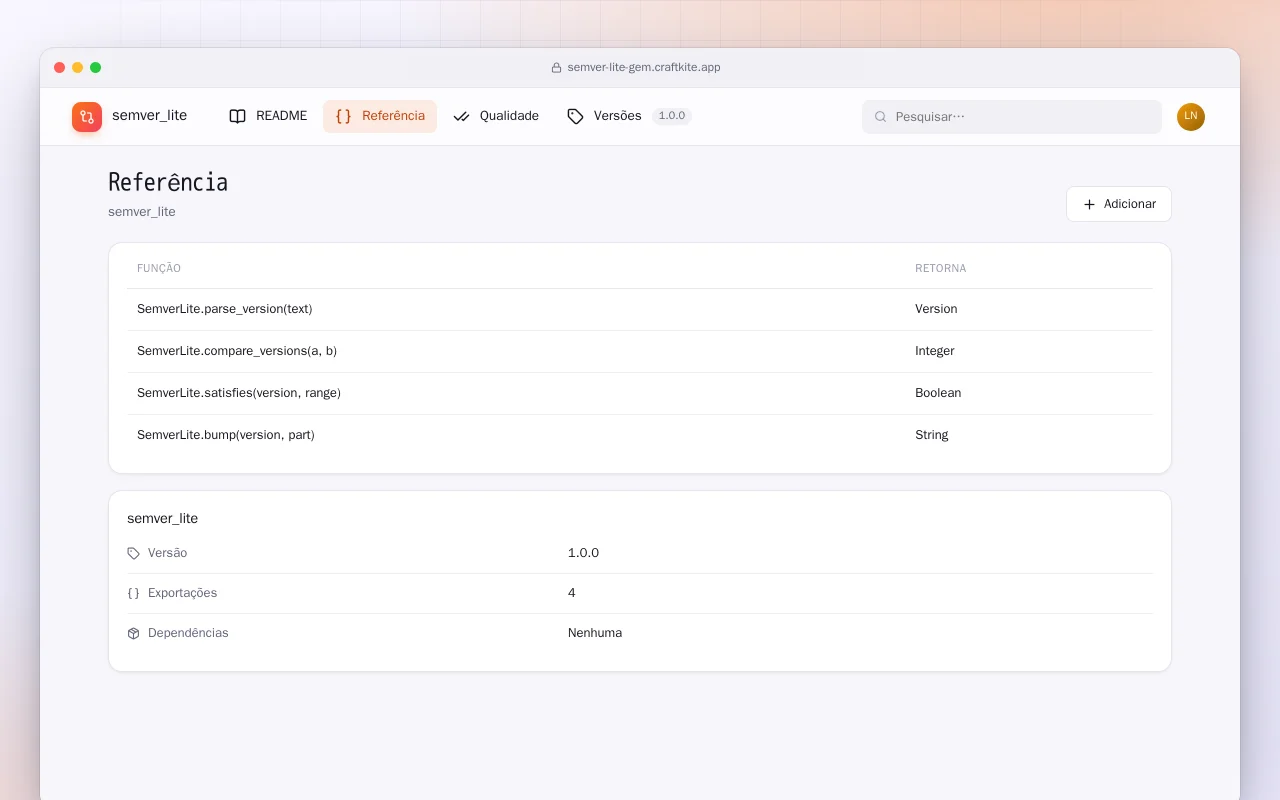
Task: Click the Versões tag icon
Action: (x=575, y=116)
